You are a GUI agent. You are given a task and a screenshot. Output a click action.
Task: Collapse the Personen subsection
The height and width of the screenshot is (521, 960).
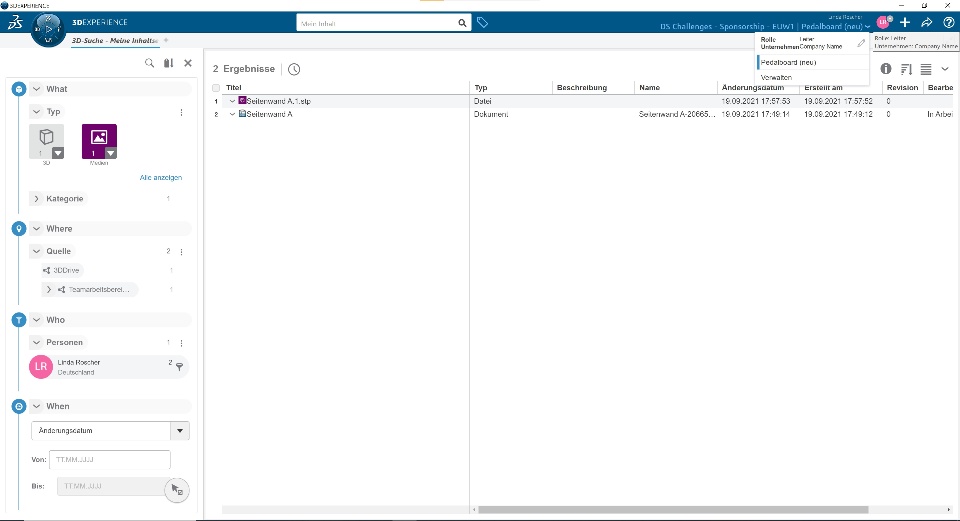36,343
